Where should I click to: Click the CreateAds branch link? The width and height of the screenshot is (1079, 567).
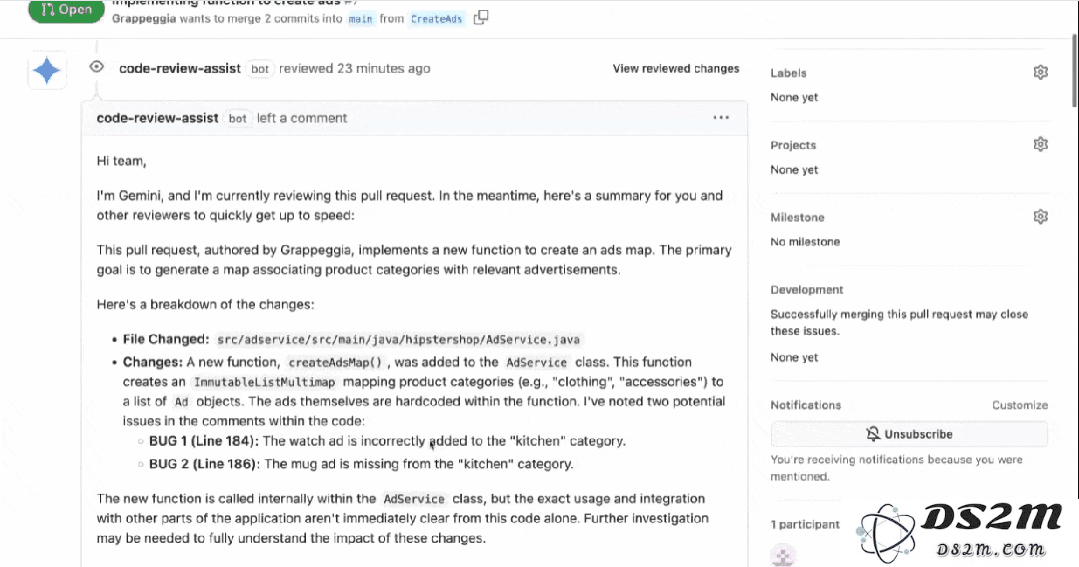pyautogui.click(x=436, y=19)
